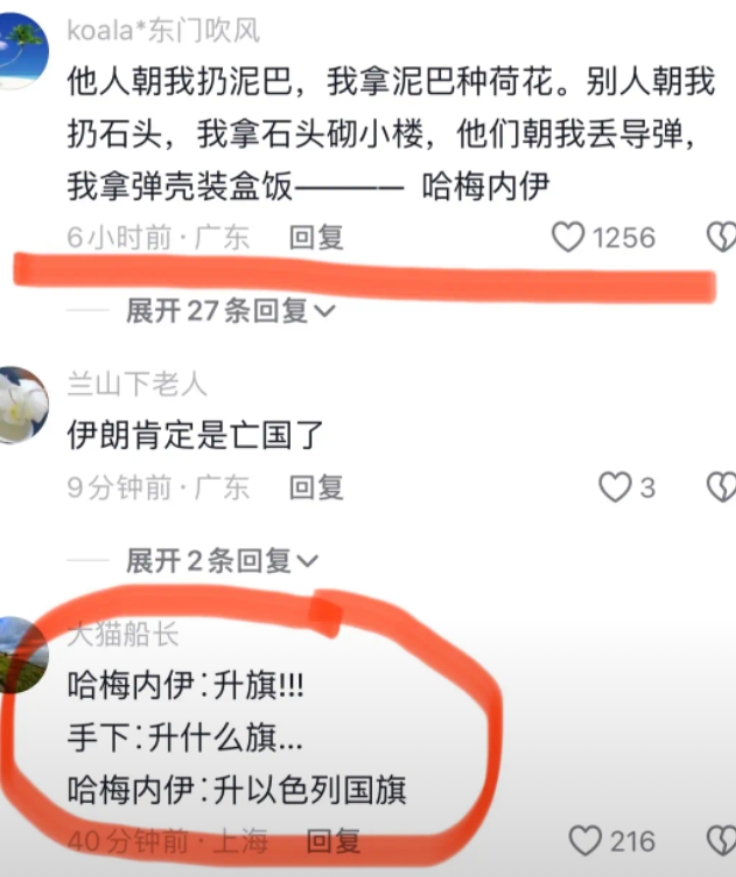Open username 兰山下老人
Viewport: 736px width, 877px height.
tap(137, 385)
